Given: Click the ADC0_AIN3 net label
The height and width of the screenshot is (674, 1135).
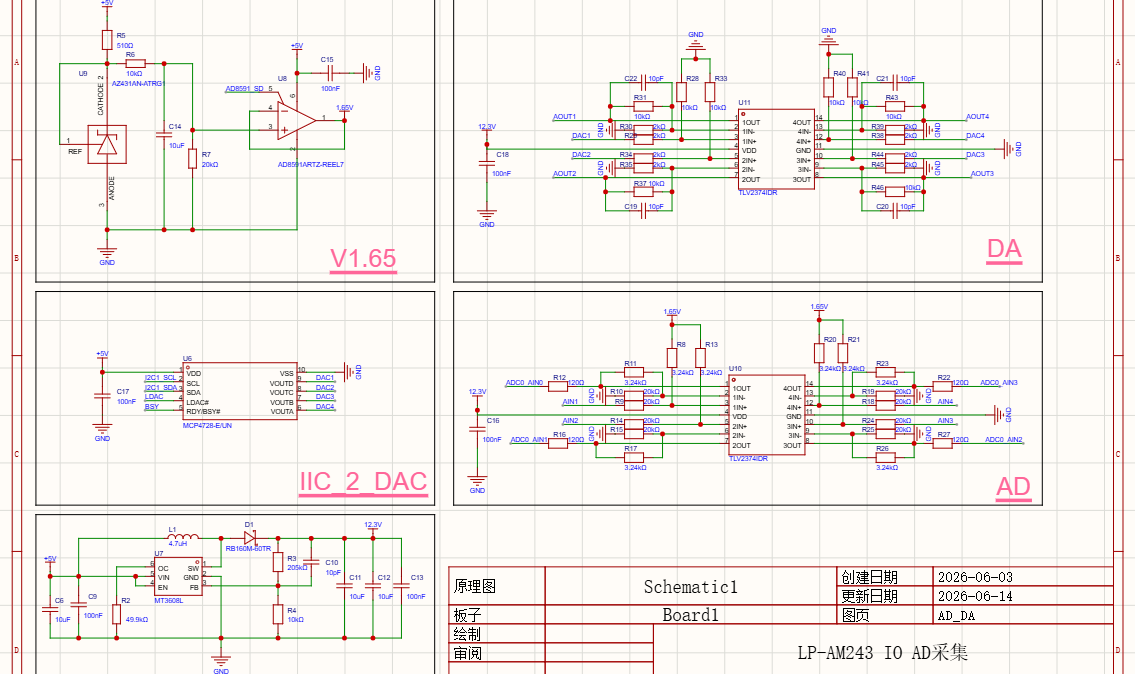Looking at the screenshot, I should click(x=999, y=383).
